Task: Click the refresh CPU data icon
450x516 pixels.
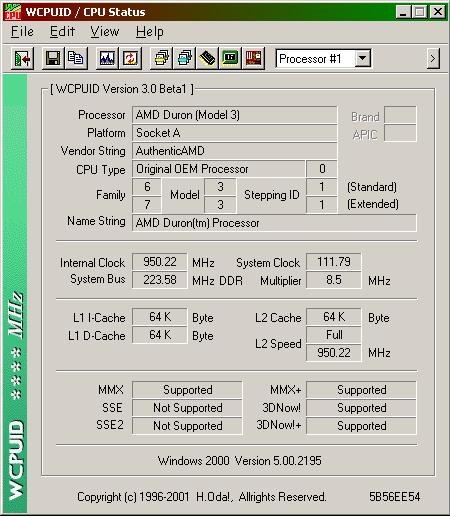Action: (x=130, y=59)
